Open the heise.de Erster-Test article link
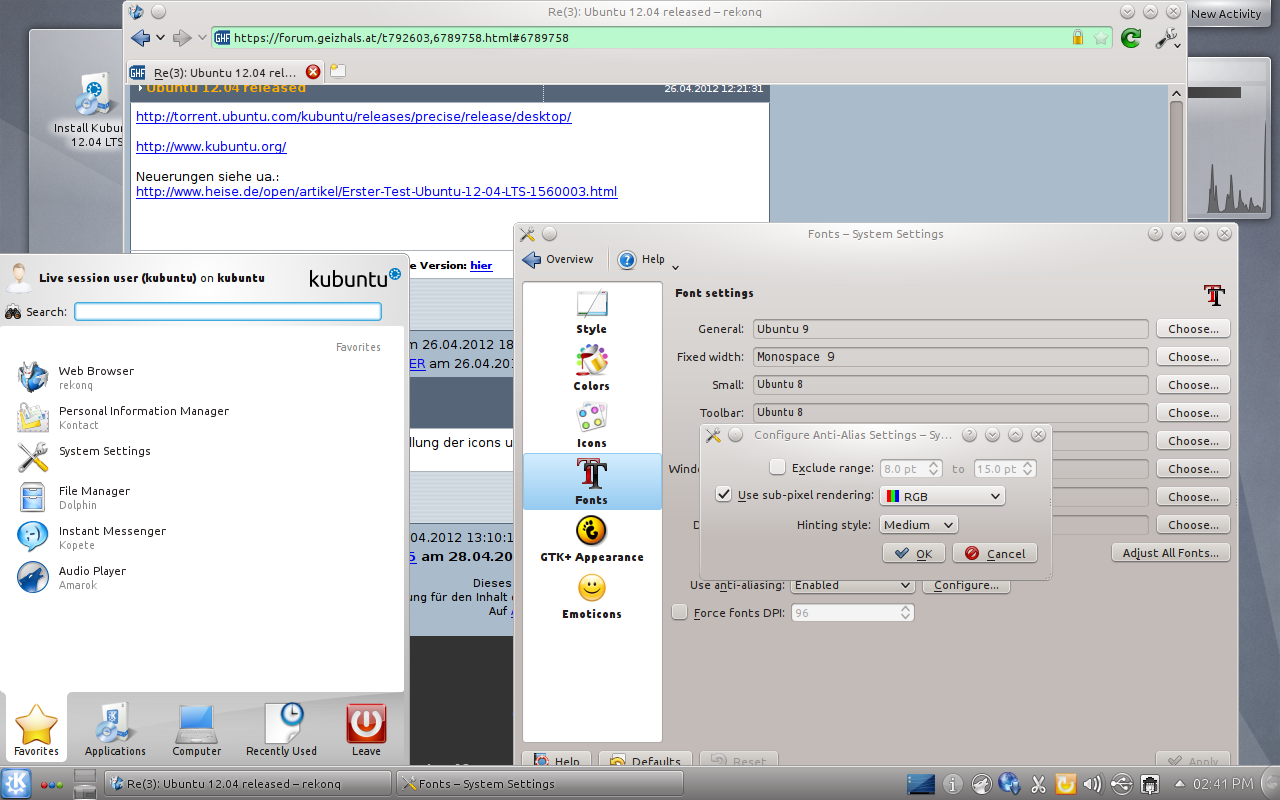The image size is (1280, 800). [x=377, y=192]
